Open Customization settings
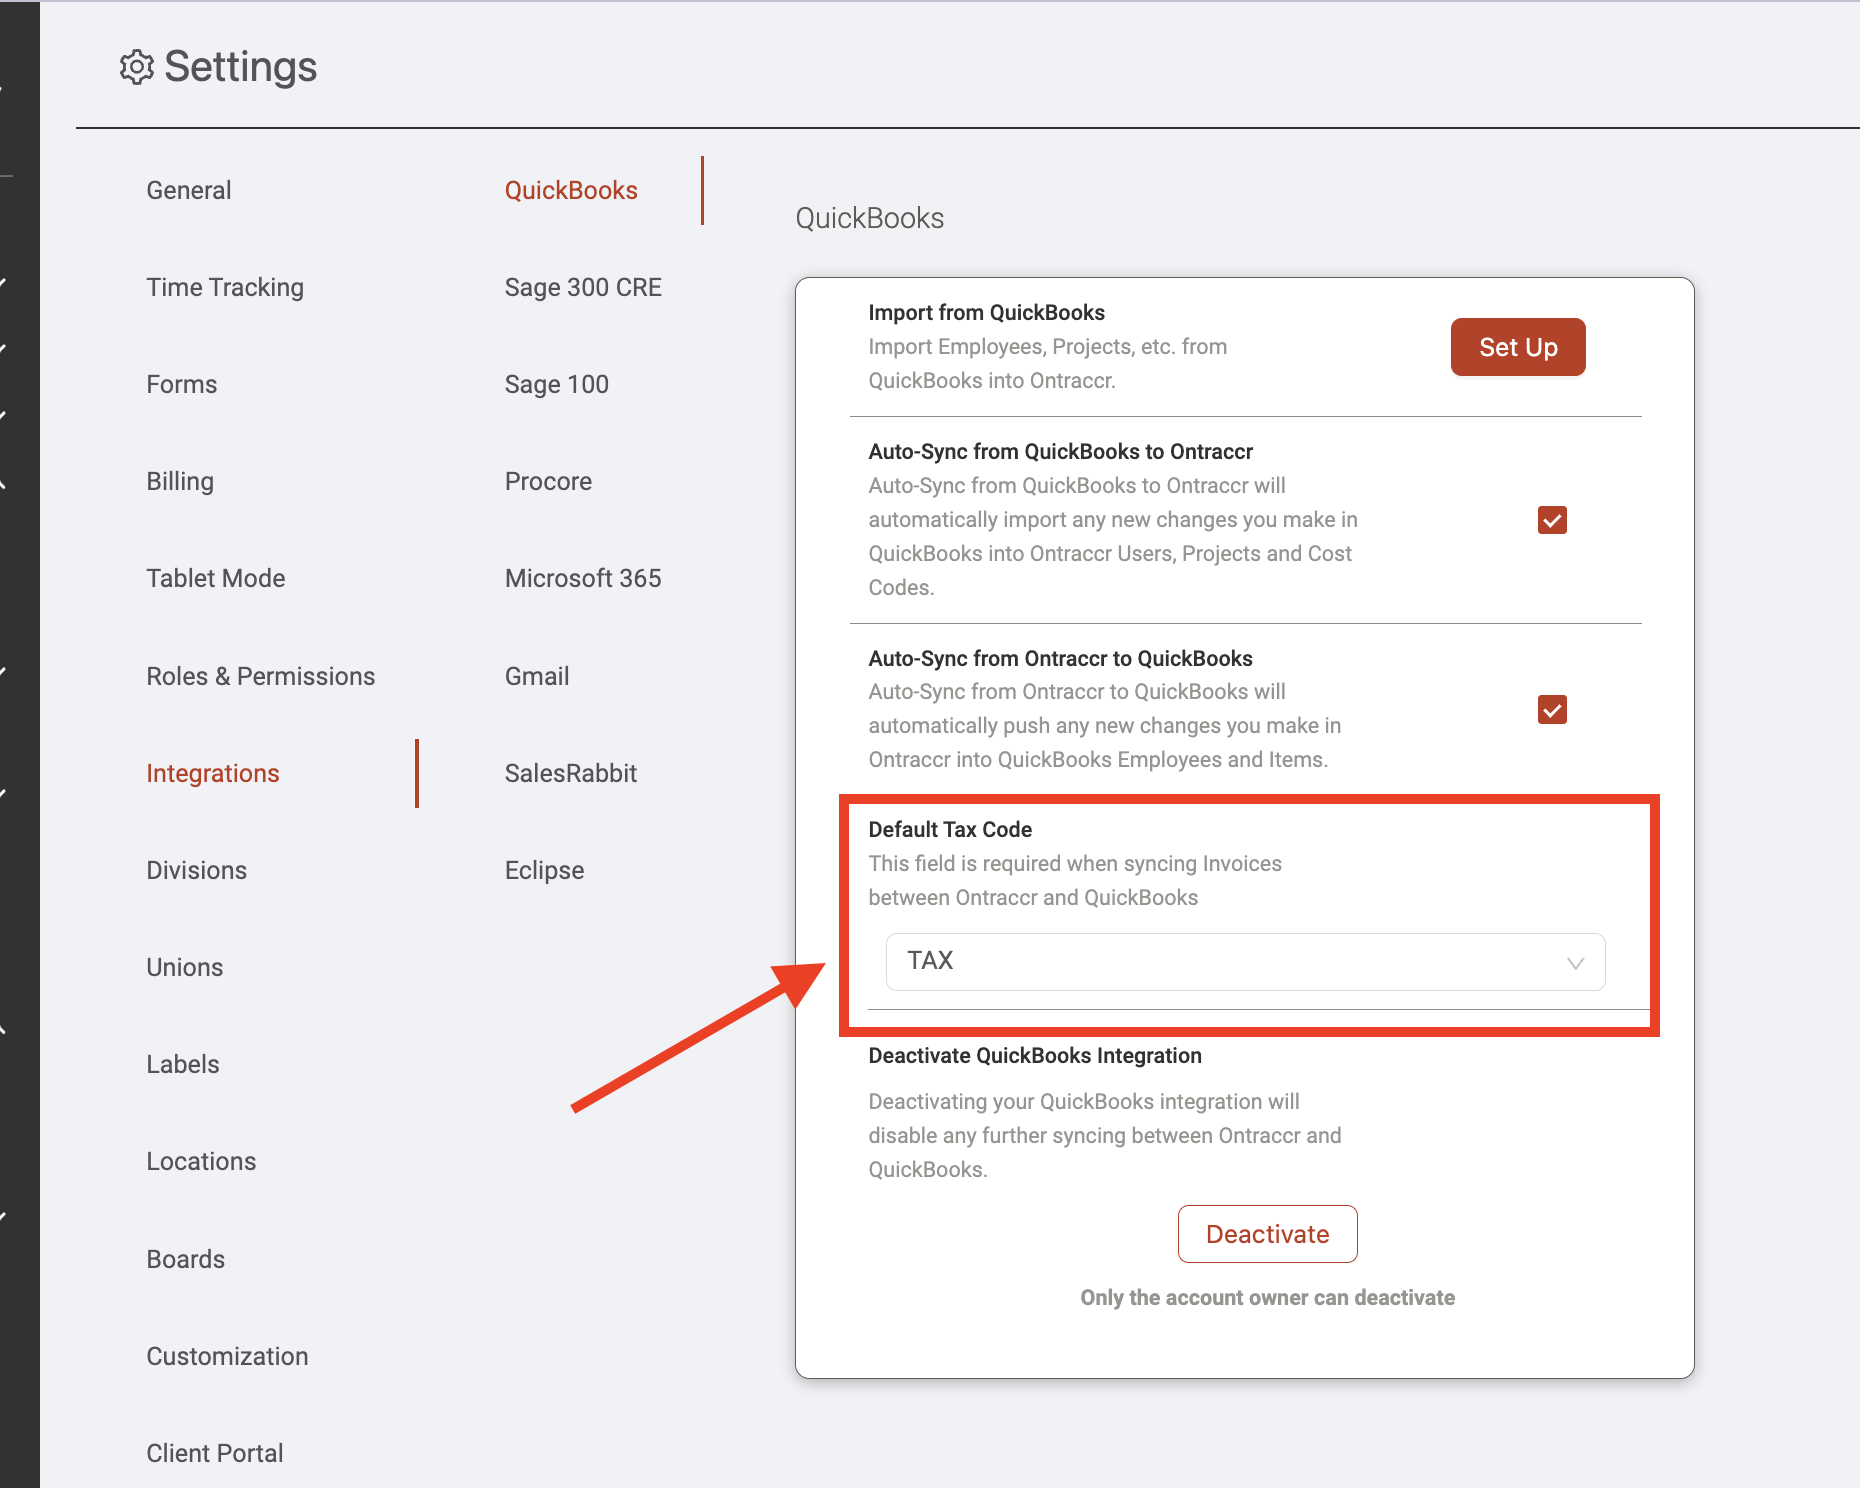Screen dimensions: 1860x1488 click(228, 1356)
